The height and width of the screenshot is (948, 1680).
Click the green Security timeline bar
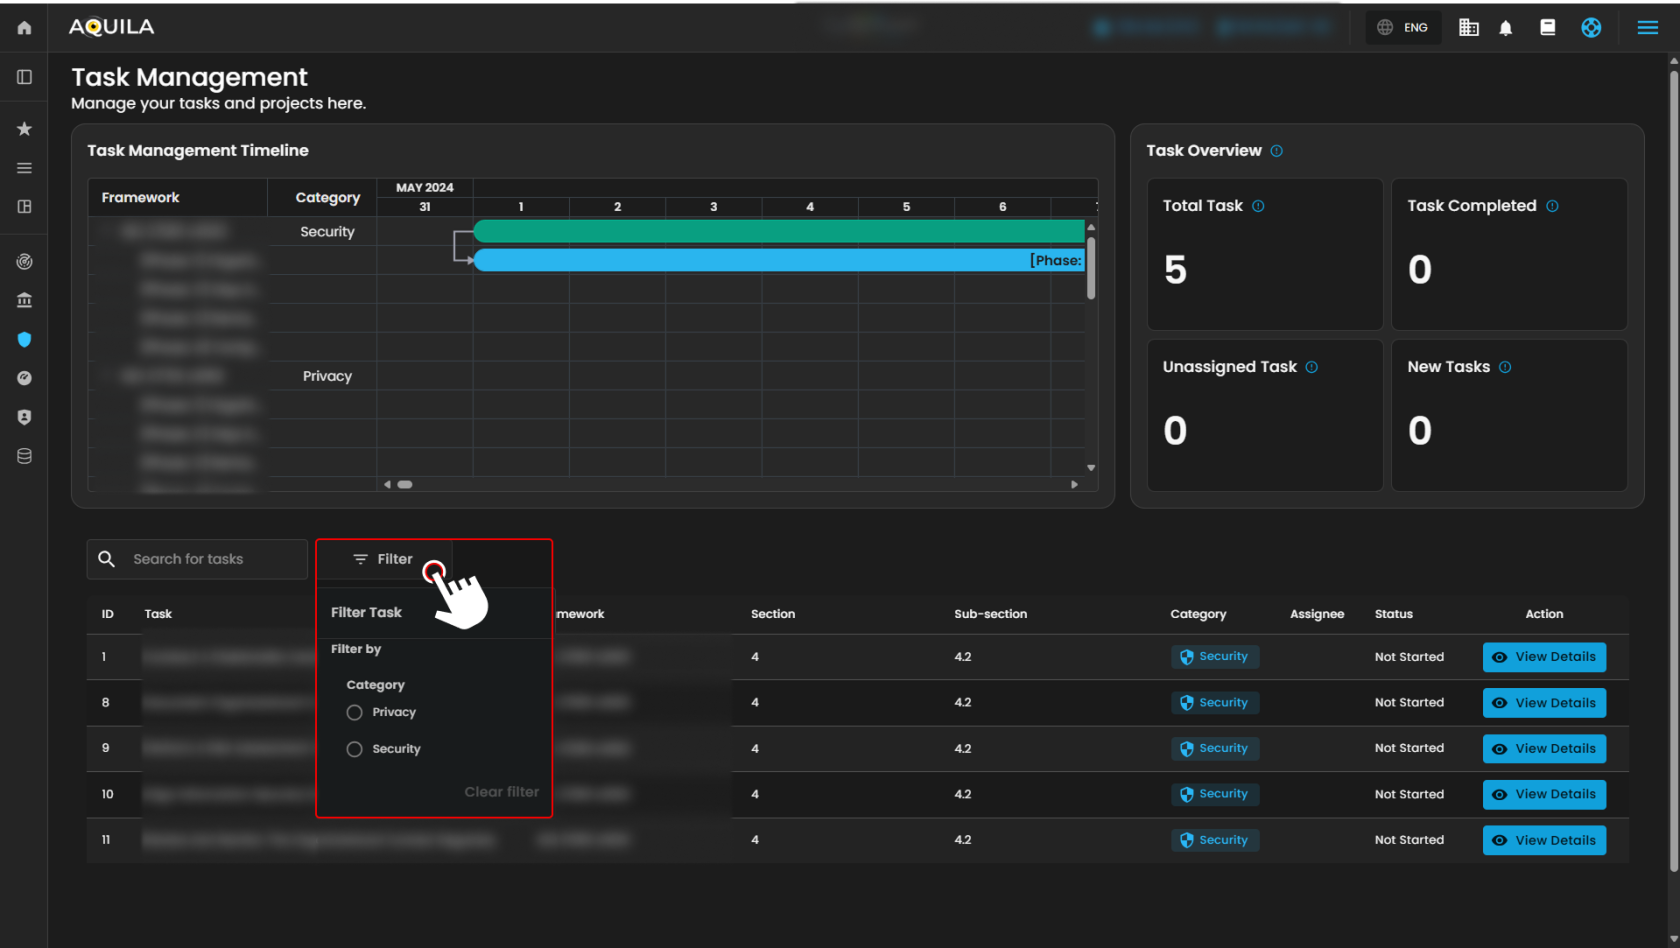[x=778, y=231]
